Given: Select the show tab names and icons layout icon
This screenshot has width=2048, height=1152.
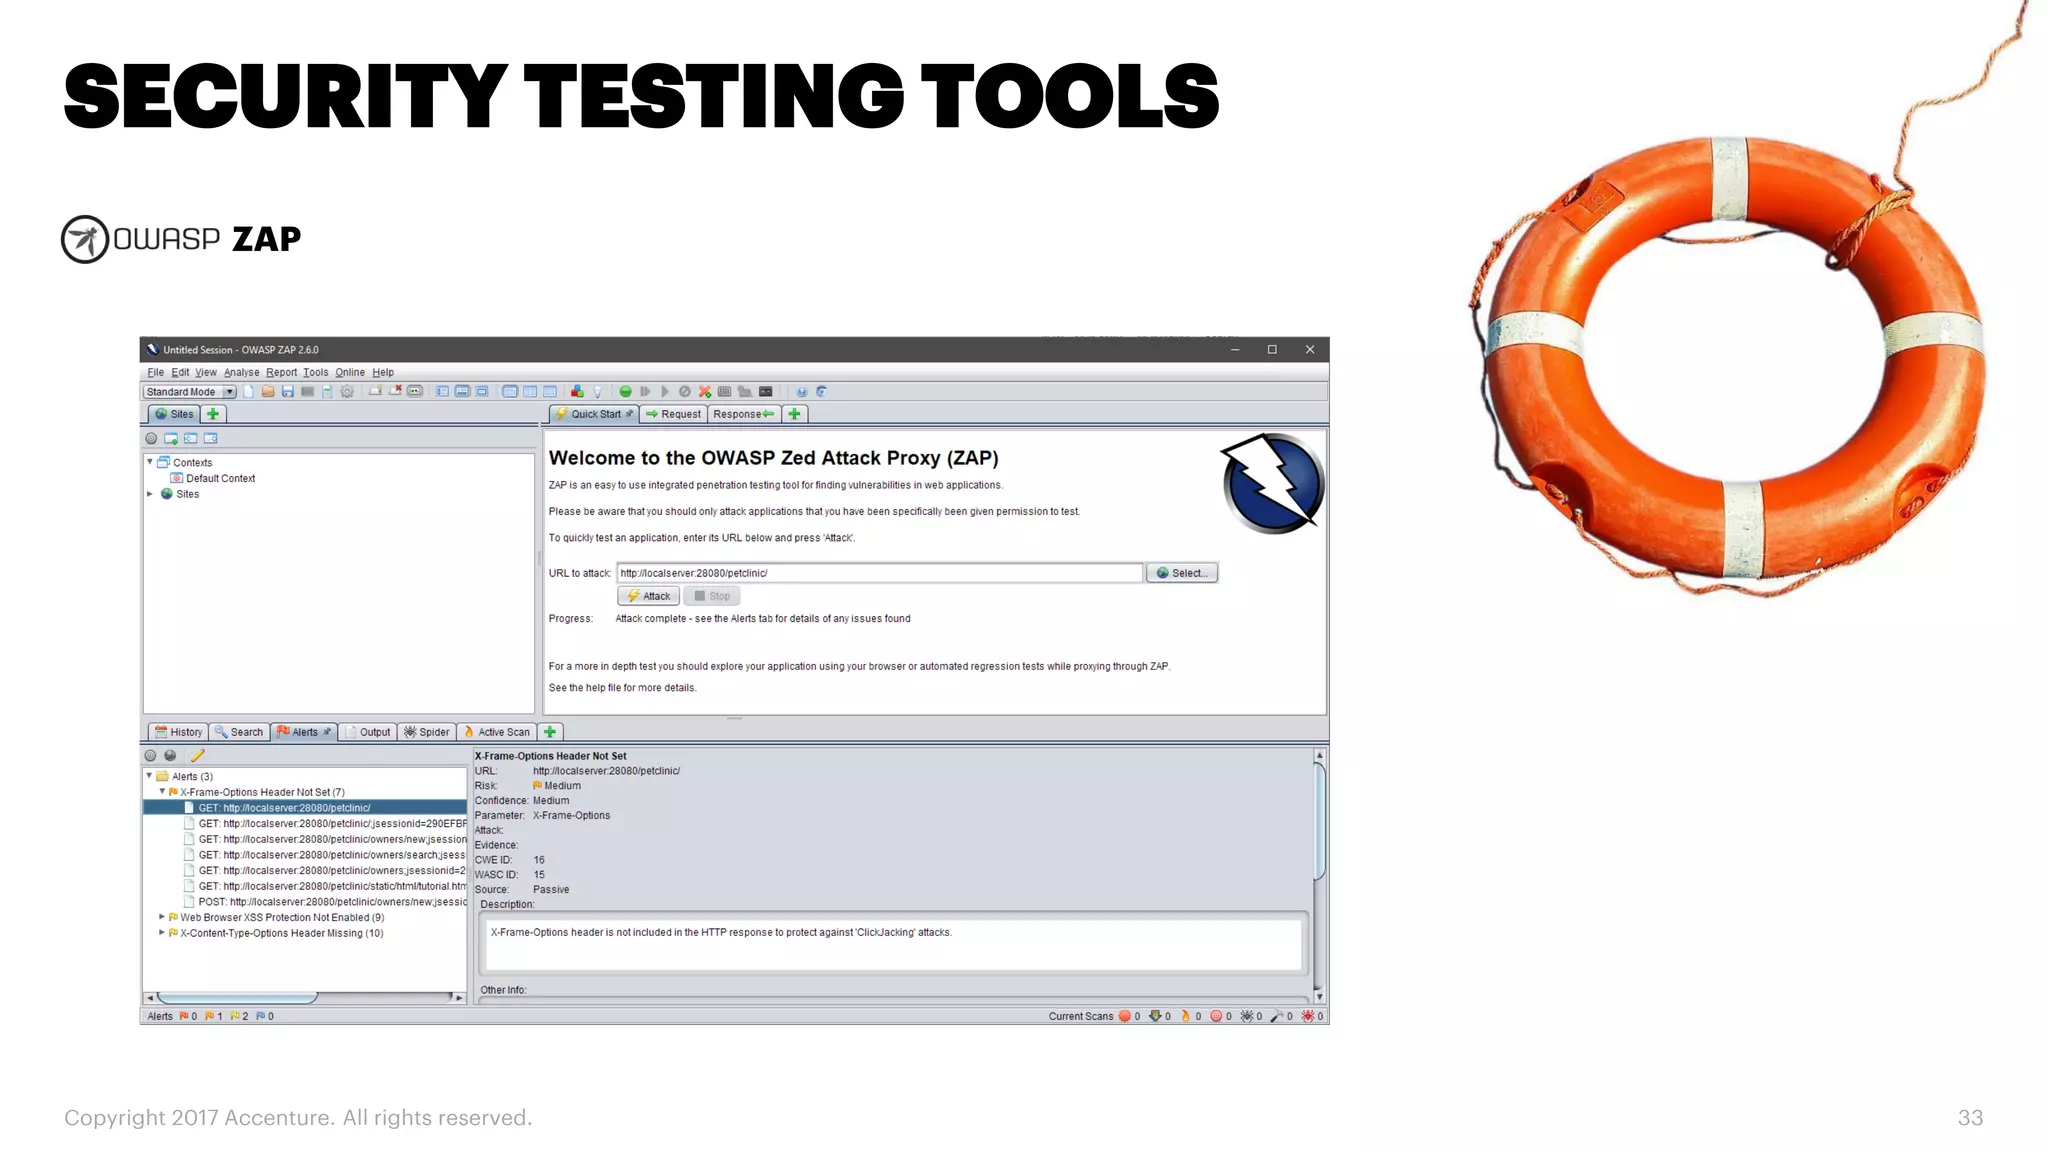Looking at the screenshot, I should (414, 392).
